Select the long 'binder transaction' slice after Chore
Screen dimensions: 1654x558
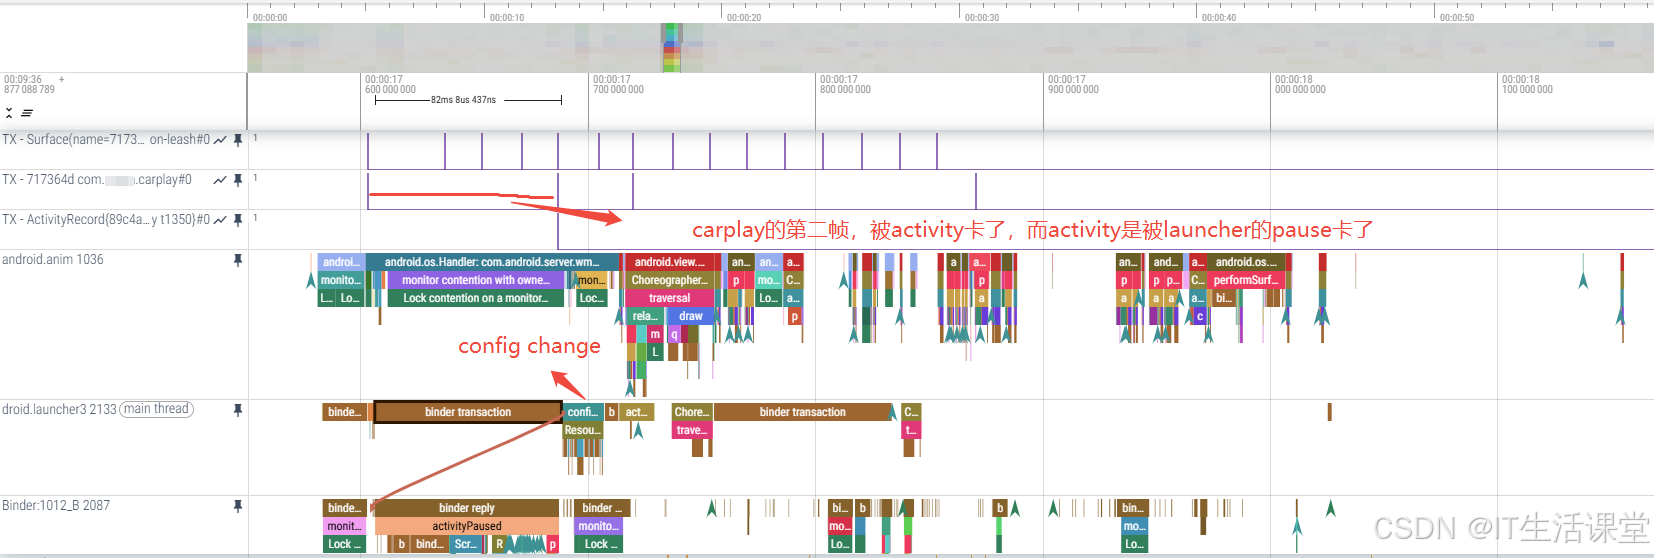(802, 412)
